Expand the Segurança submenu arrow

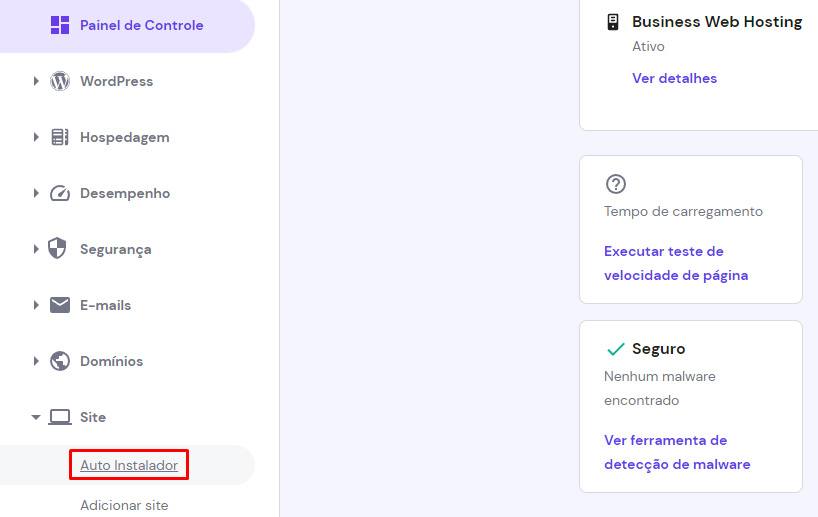[x=36, y=249]
